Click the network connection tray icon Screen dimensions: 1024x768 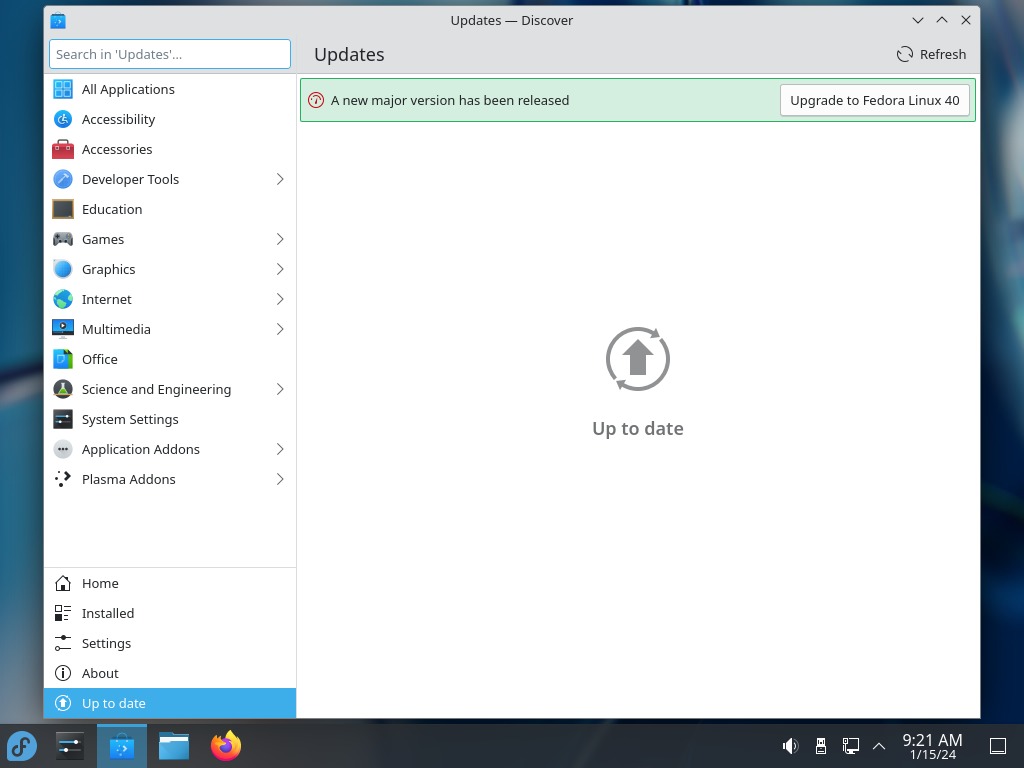(850, 746)
